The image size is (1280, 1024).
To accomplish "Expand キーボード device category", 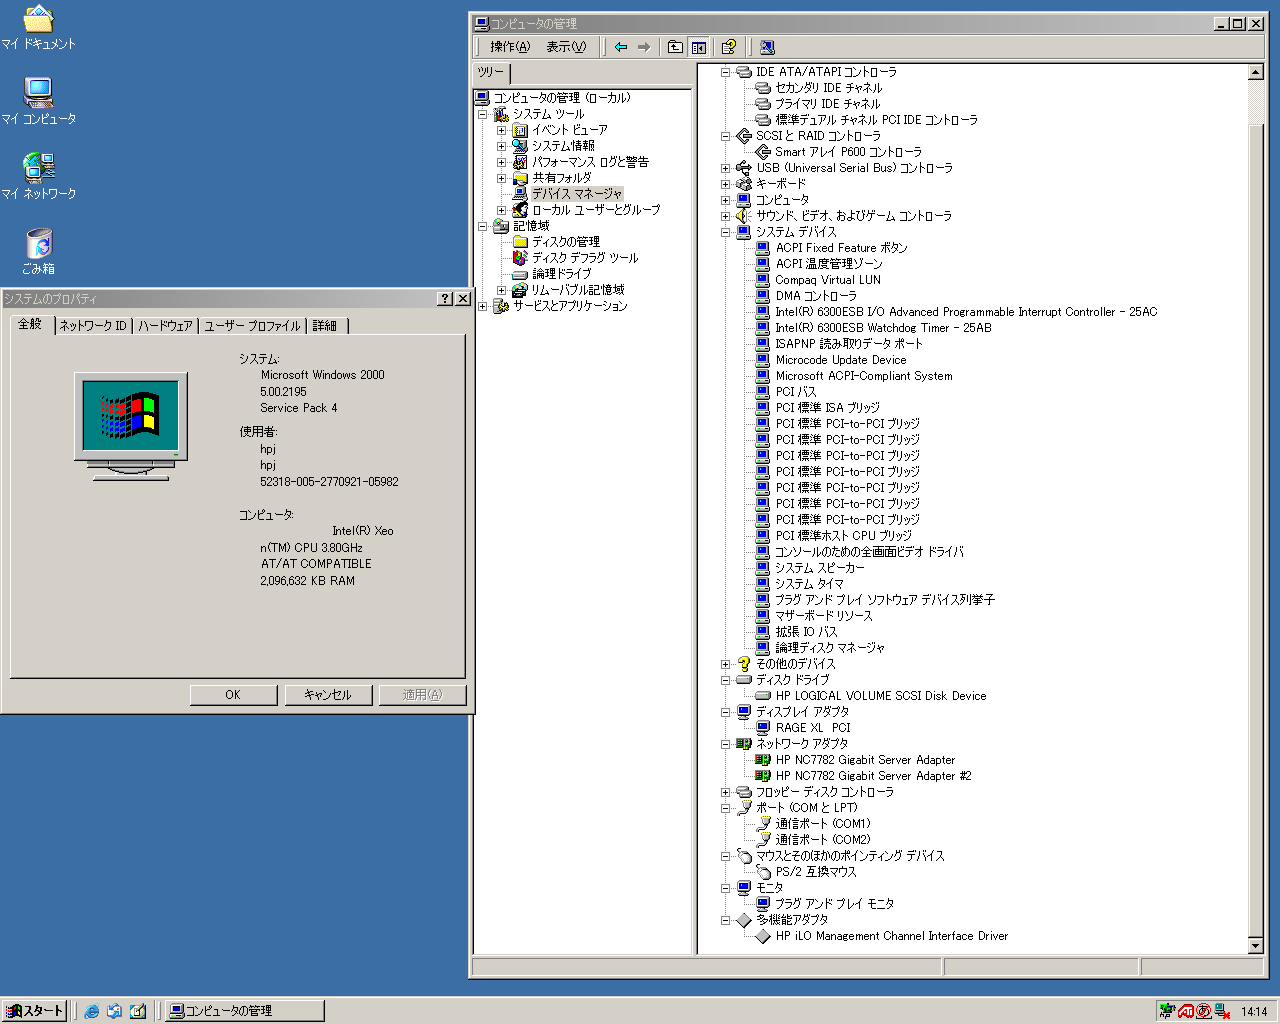I will (726, 184).
